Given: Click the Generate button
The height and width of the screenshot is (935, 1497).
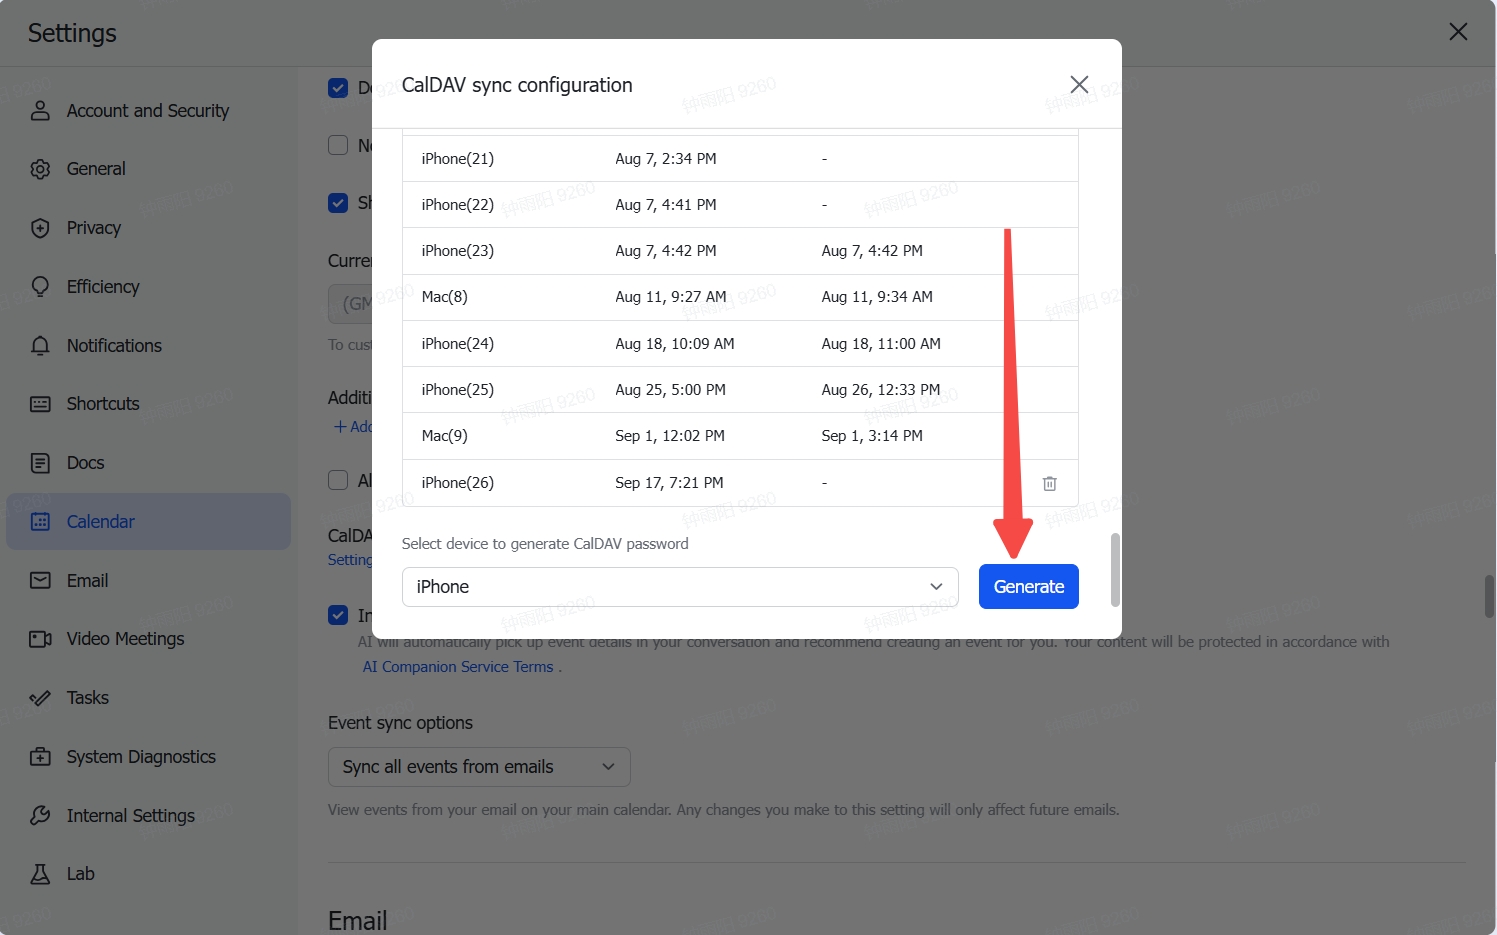Looking at the screenshot, I should [x=1029, y=587].
